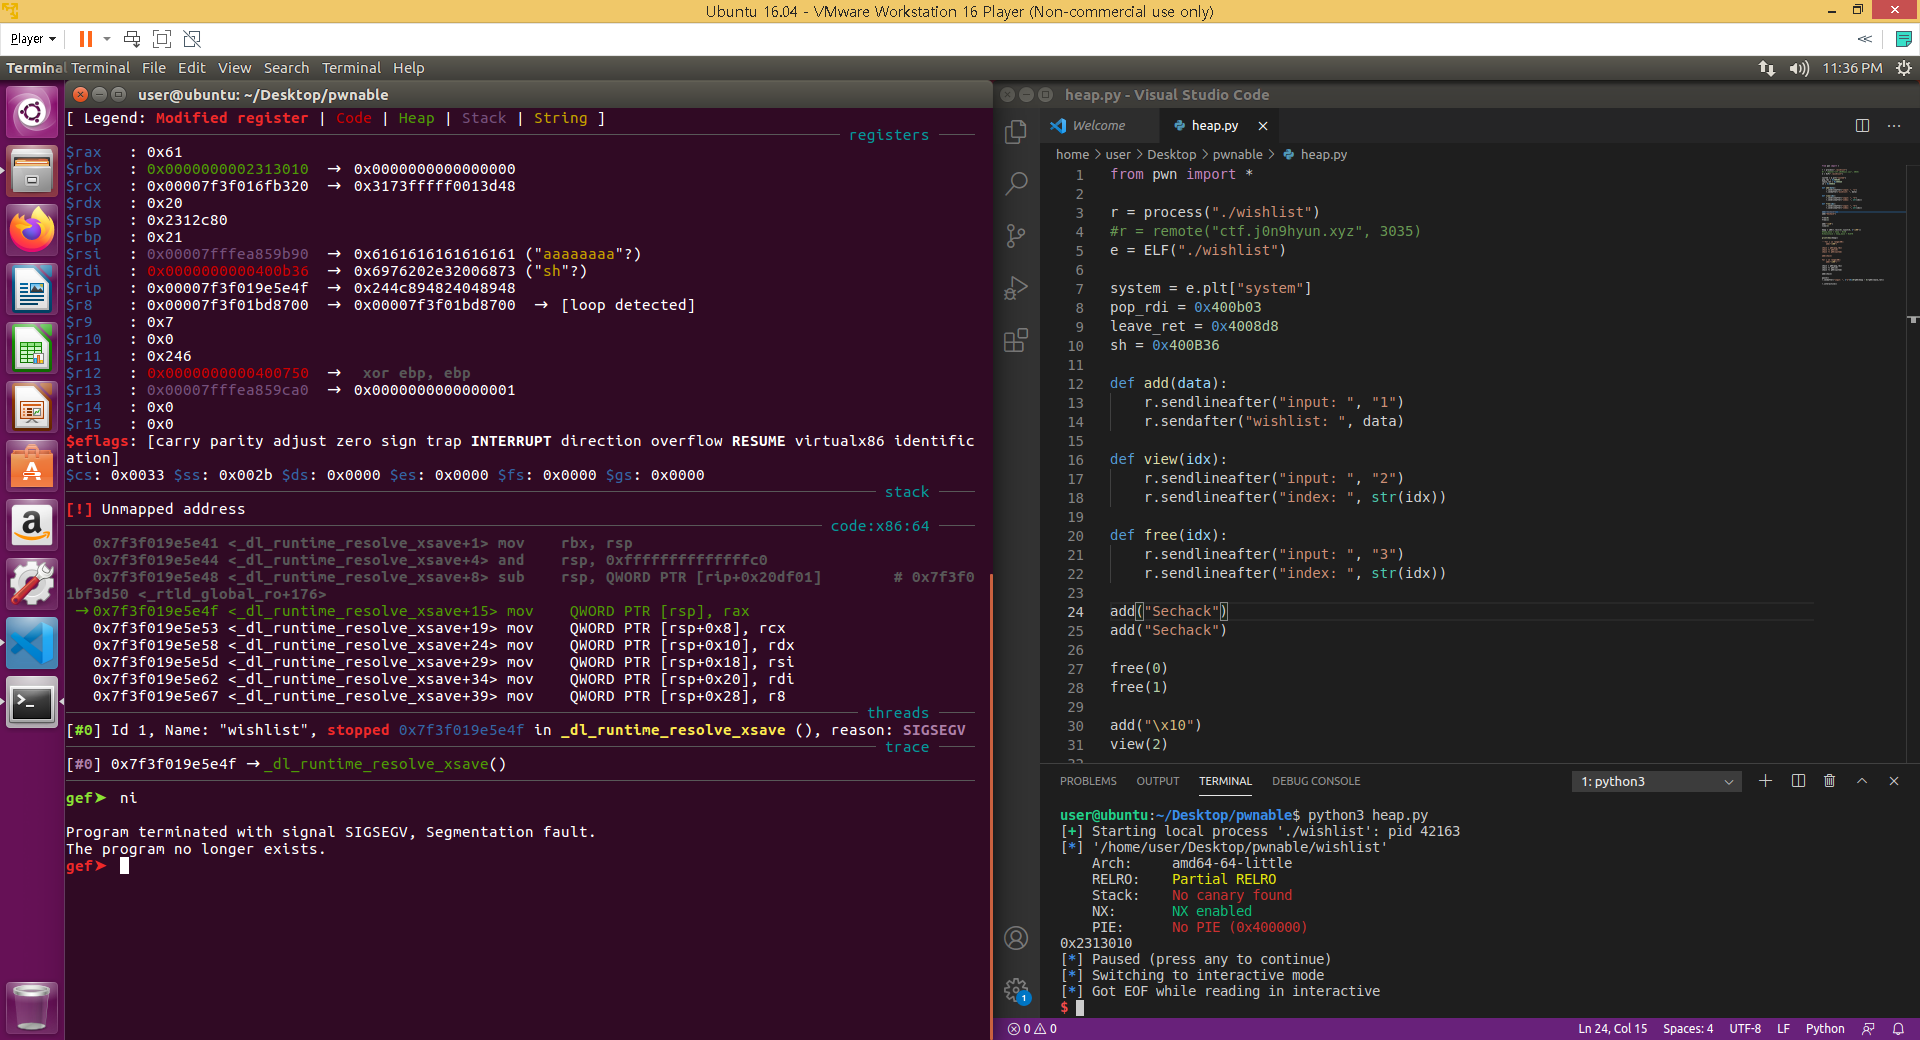Open Ubuntu Software from the dock
1920x1040 pixels.
[32, 466]
